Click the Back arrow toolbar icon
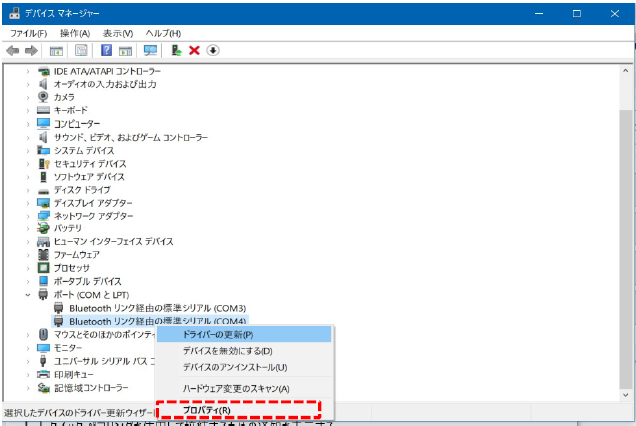The image size is (636, 426). click(13, 51)
